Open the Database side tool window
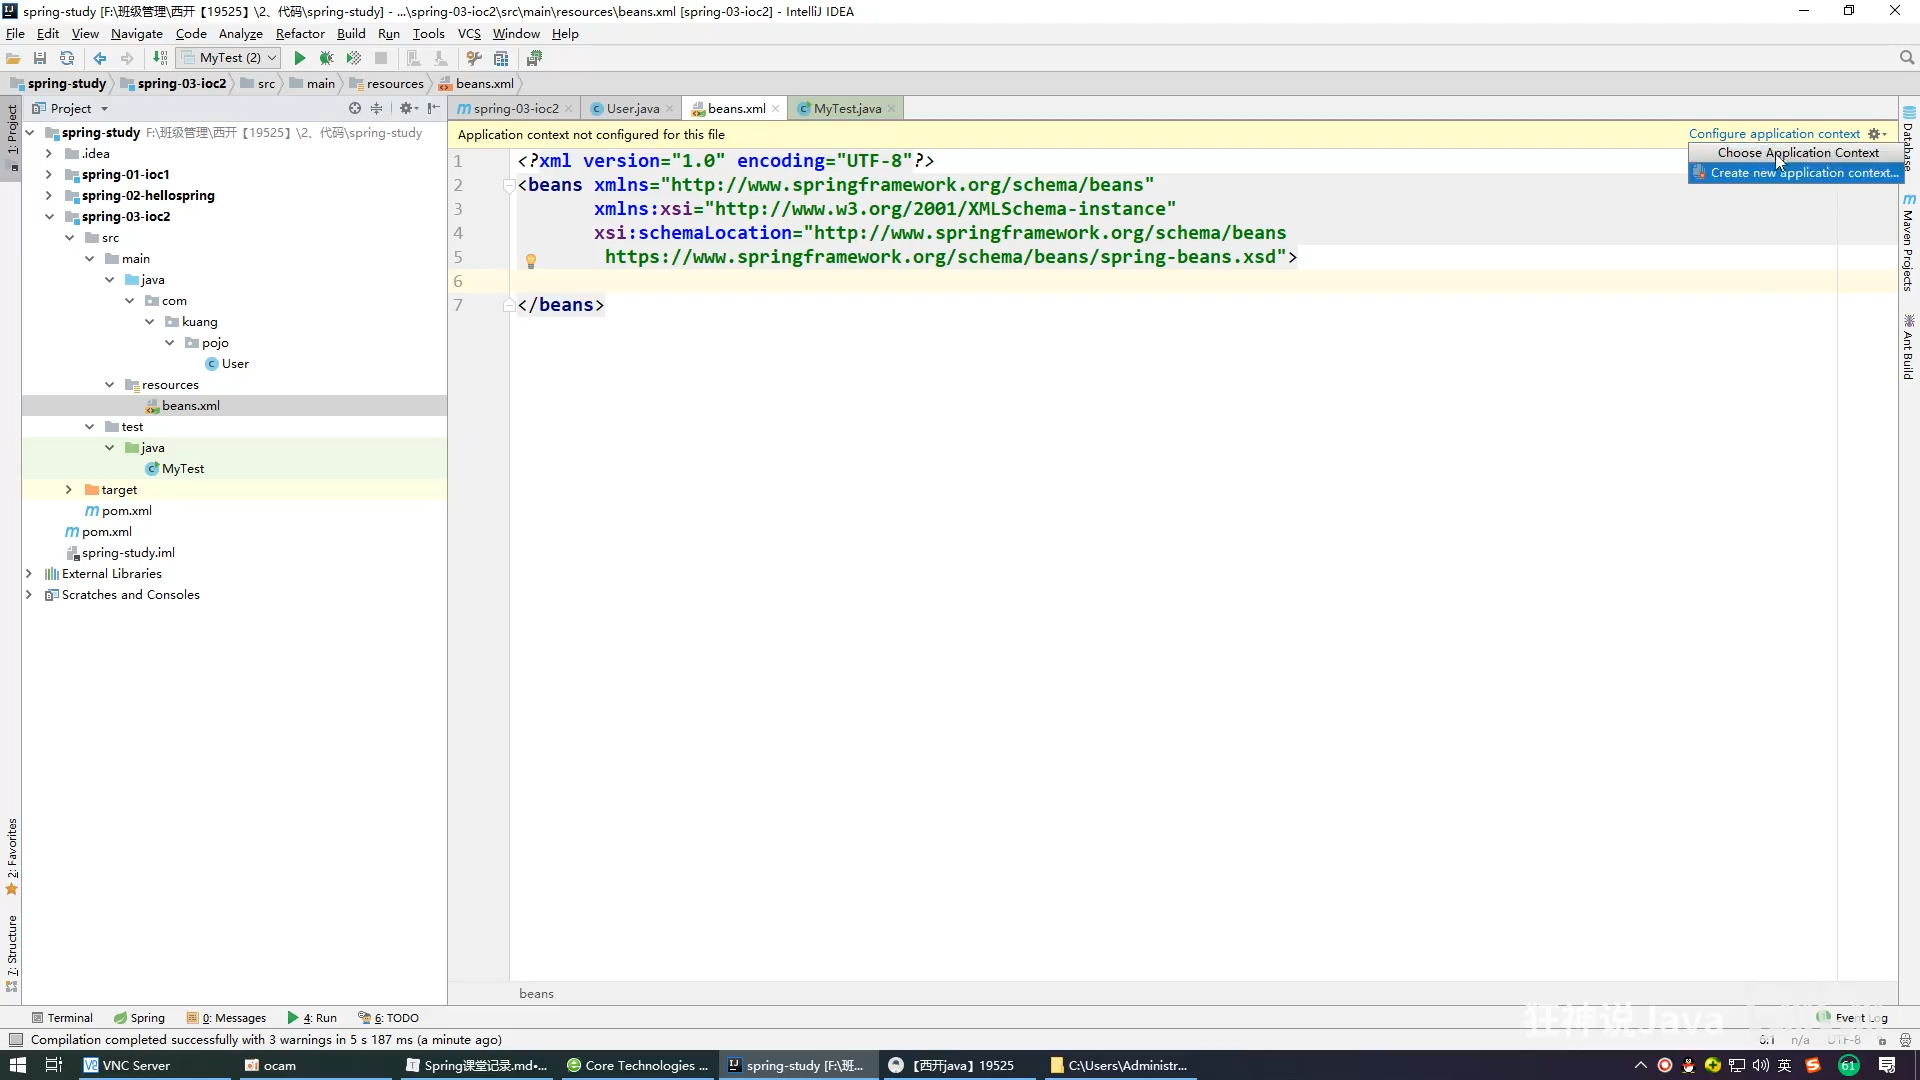This screenshot has width=1920, height=1080. [1909, 138]
